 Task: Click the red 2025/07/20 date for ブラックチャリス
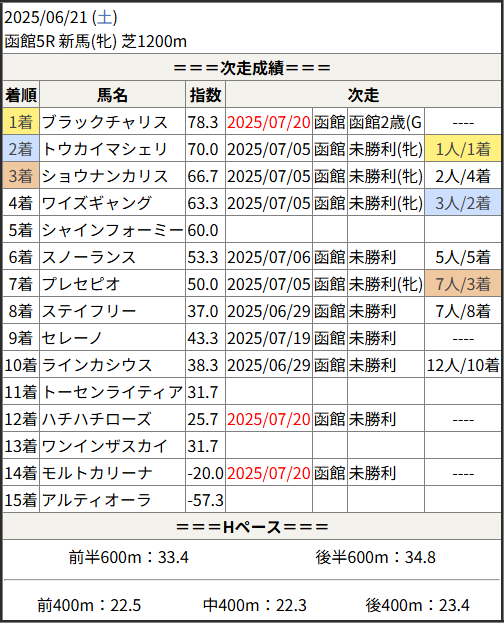pyautogui.click(x=269, y=122)
